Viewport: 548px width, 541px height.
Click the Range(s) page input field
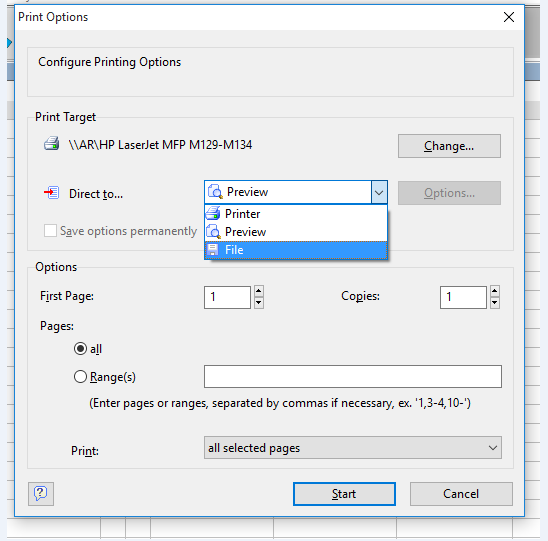(x=353, y=376)
